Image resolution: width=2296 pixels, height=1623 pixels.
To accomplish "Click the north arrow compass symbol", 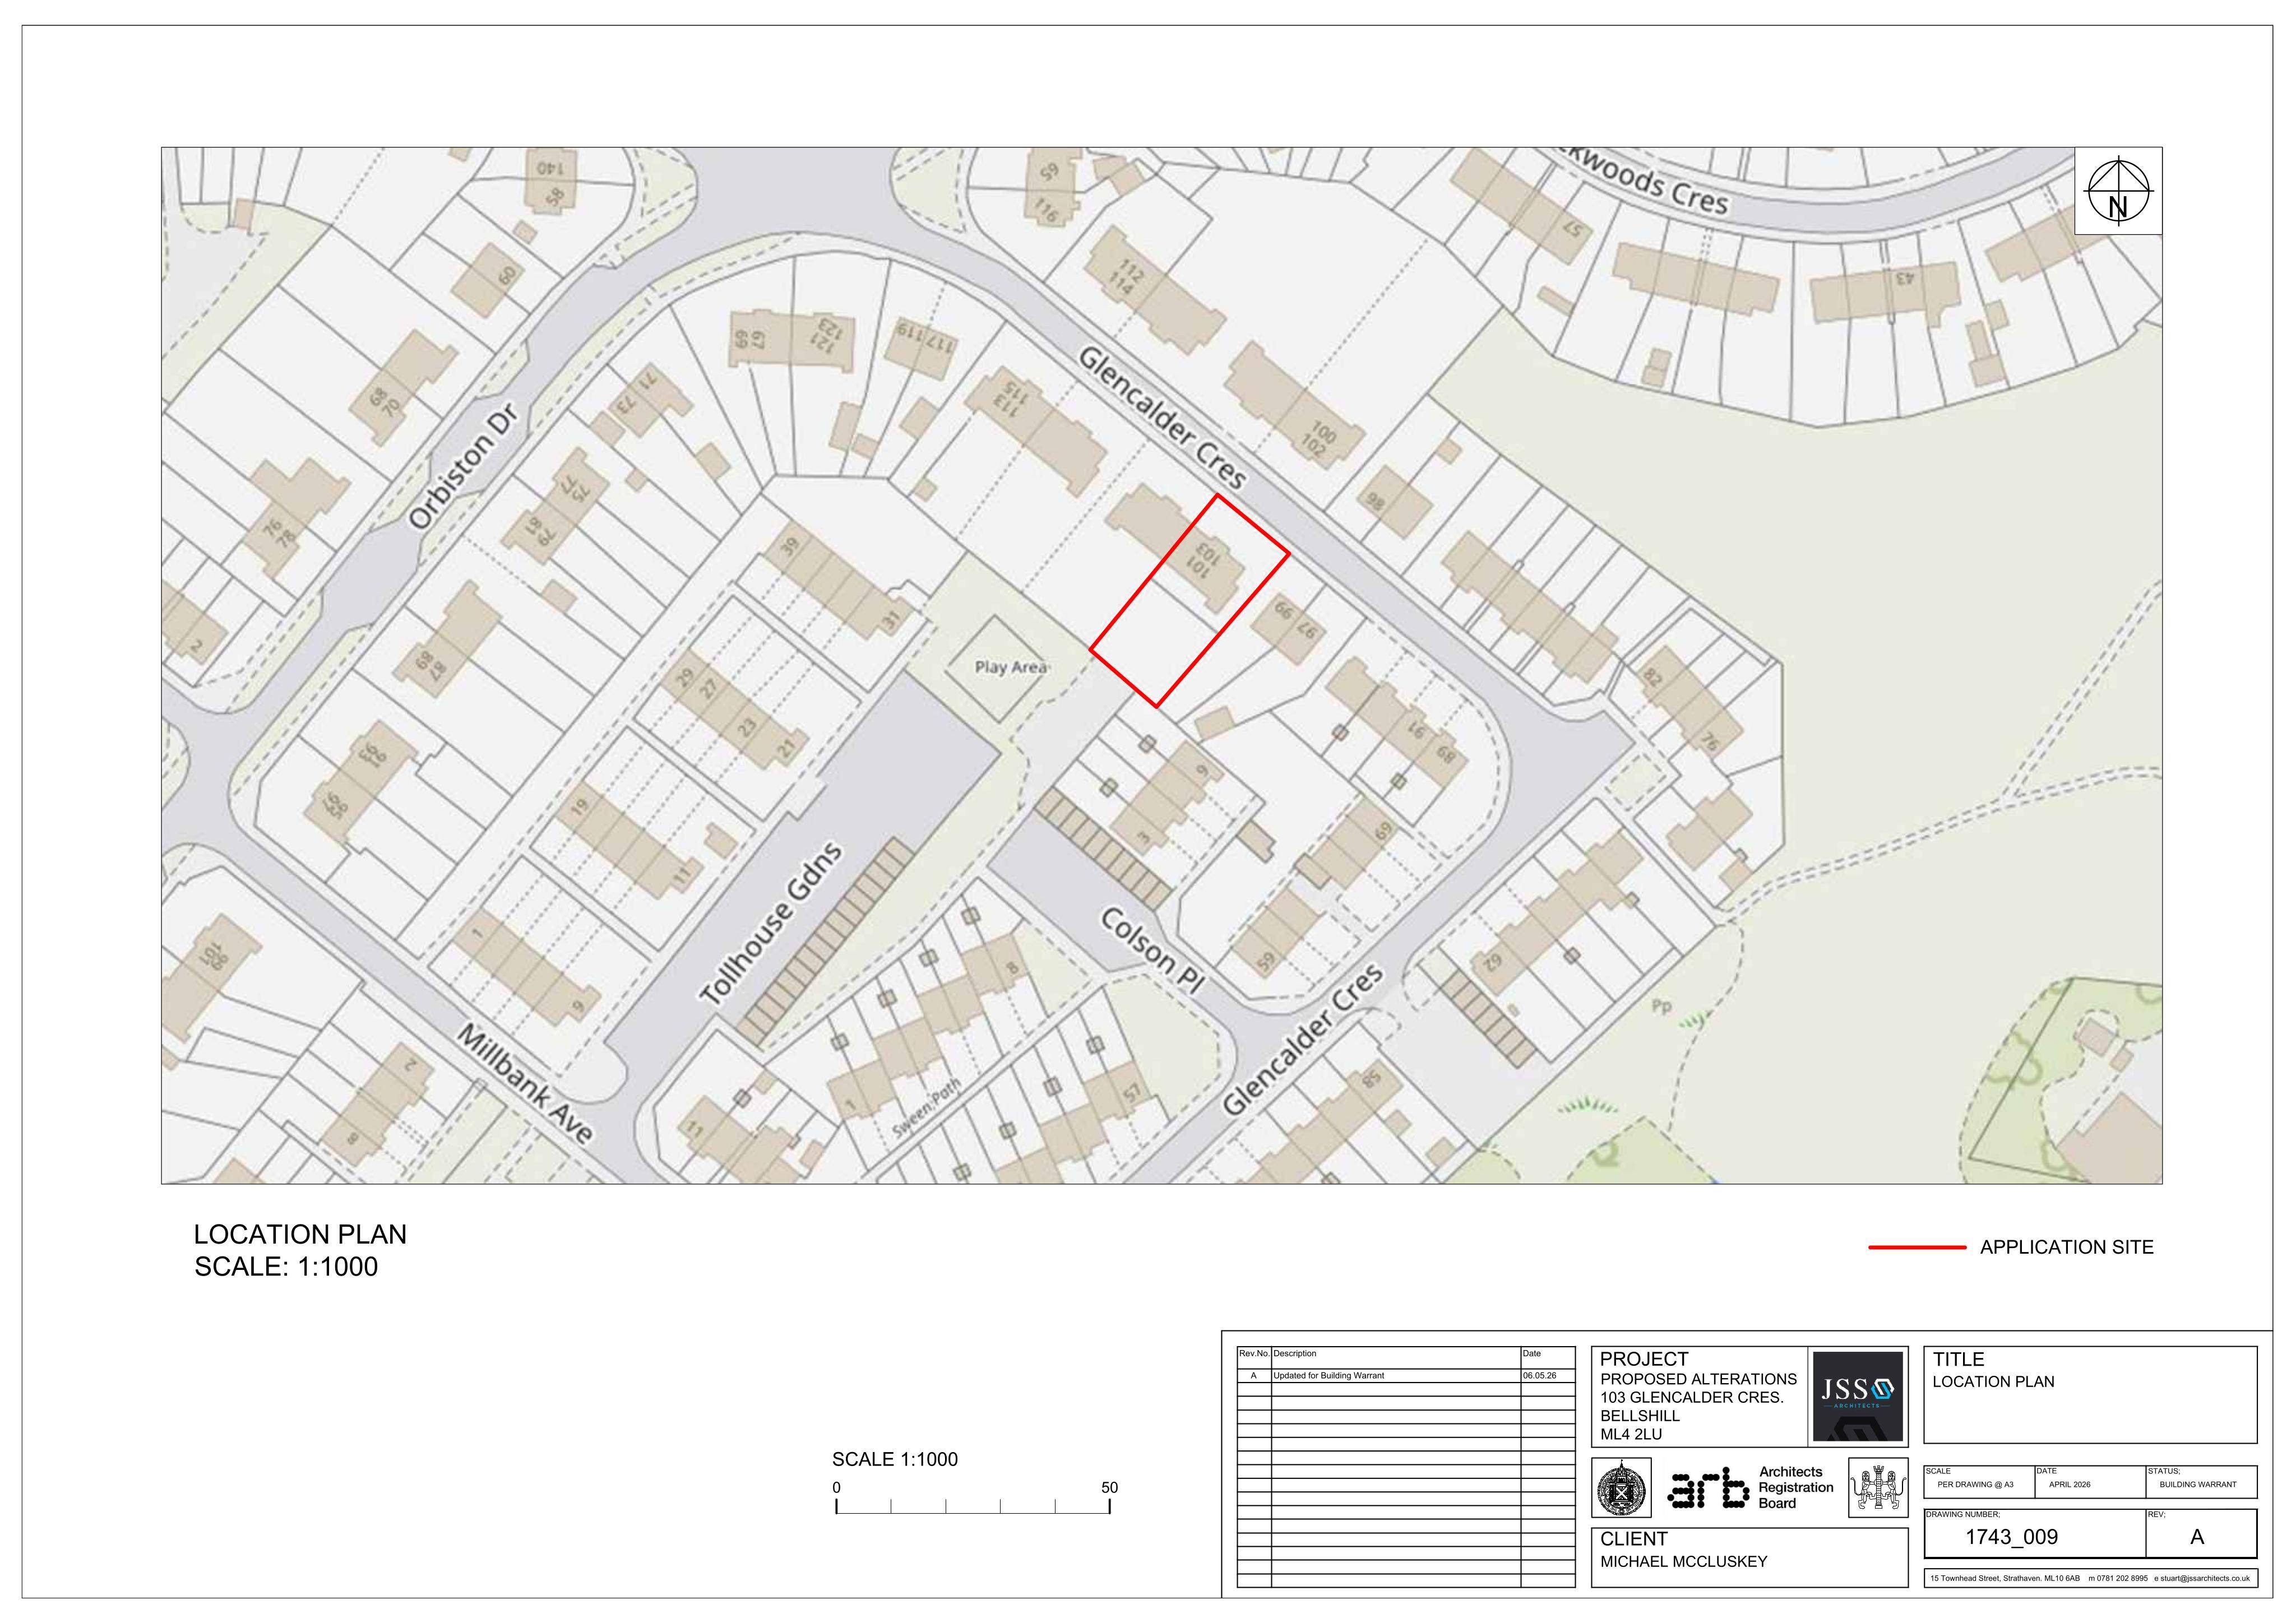I will (x=2118, y=191).
